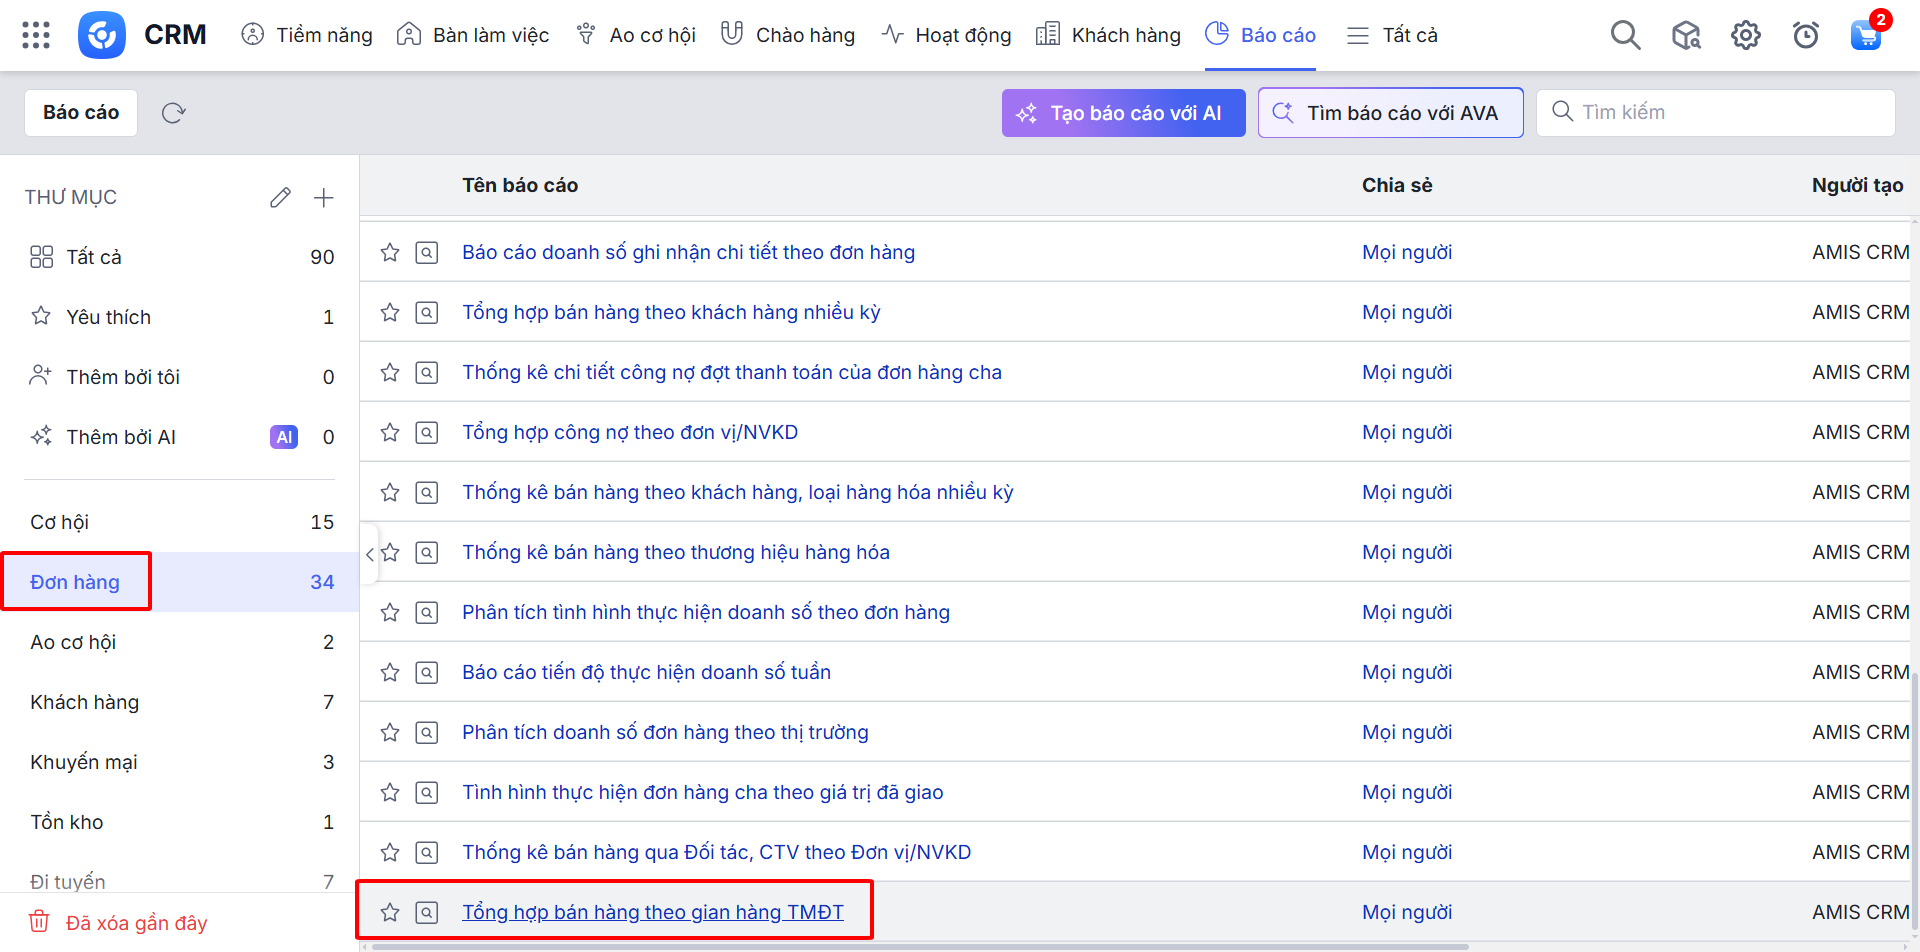Favorite the Báo cáo tiến độ thực hiện doanh số tuần
The image size is (1920, 952).
390,672
